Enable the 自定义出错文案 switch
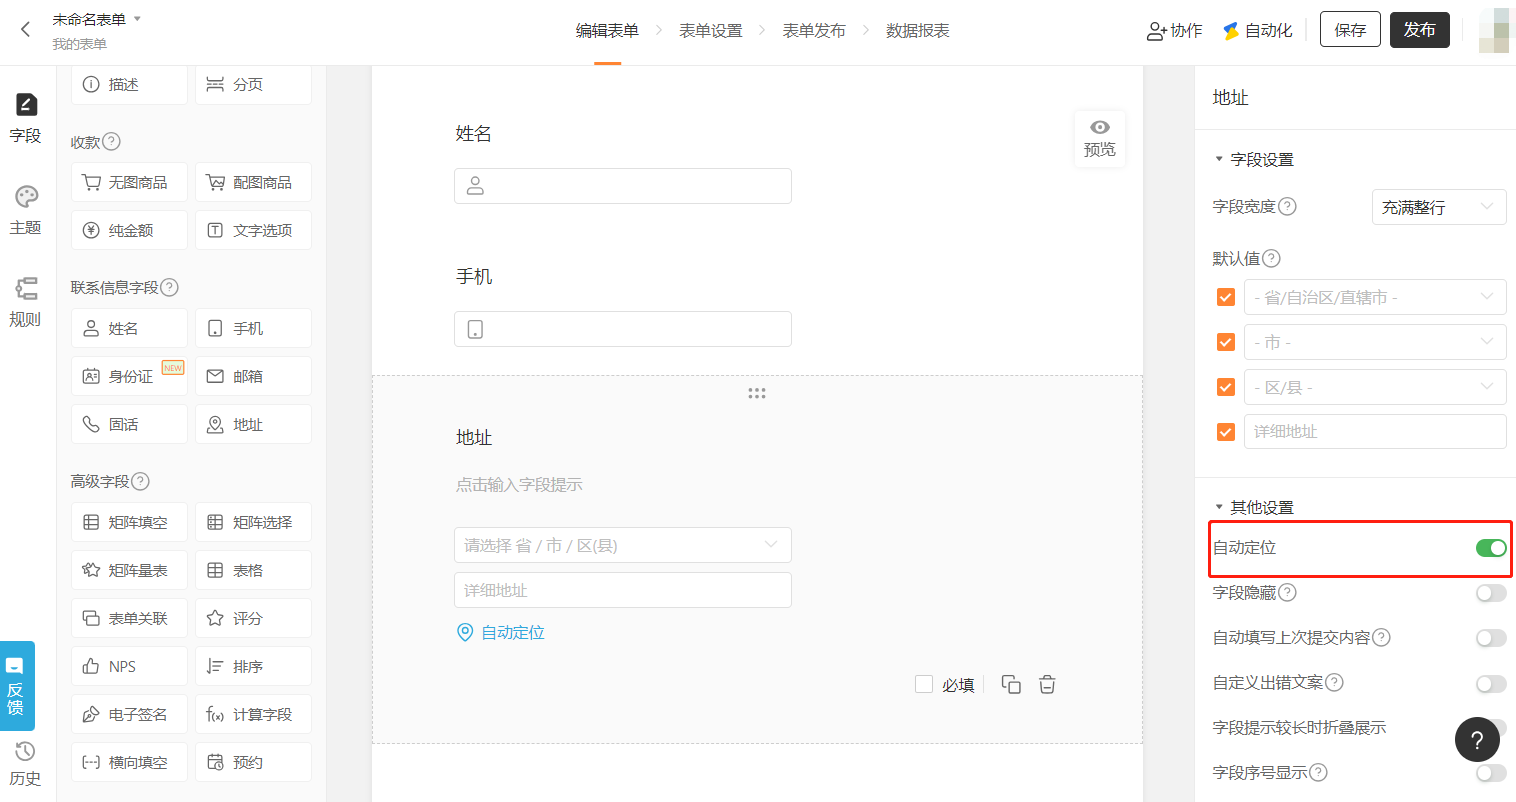The width and height of the screenshot is (1516, 802). coord(1491,683)
